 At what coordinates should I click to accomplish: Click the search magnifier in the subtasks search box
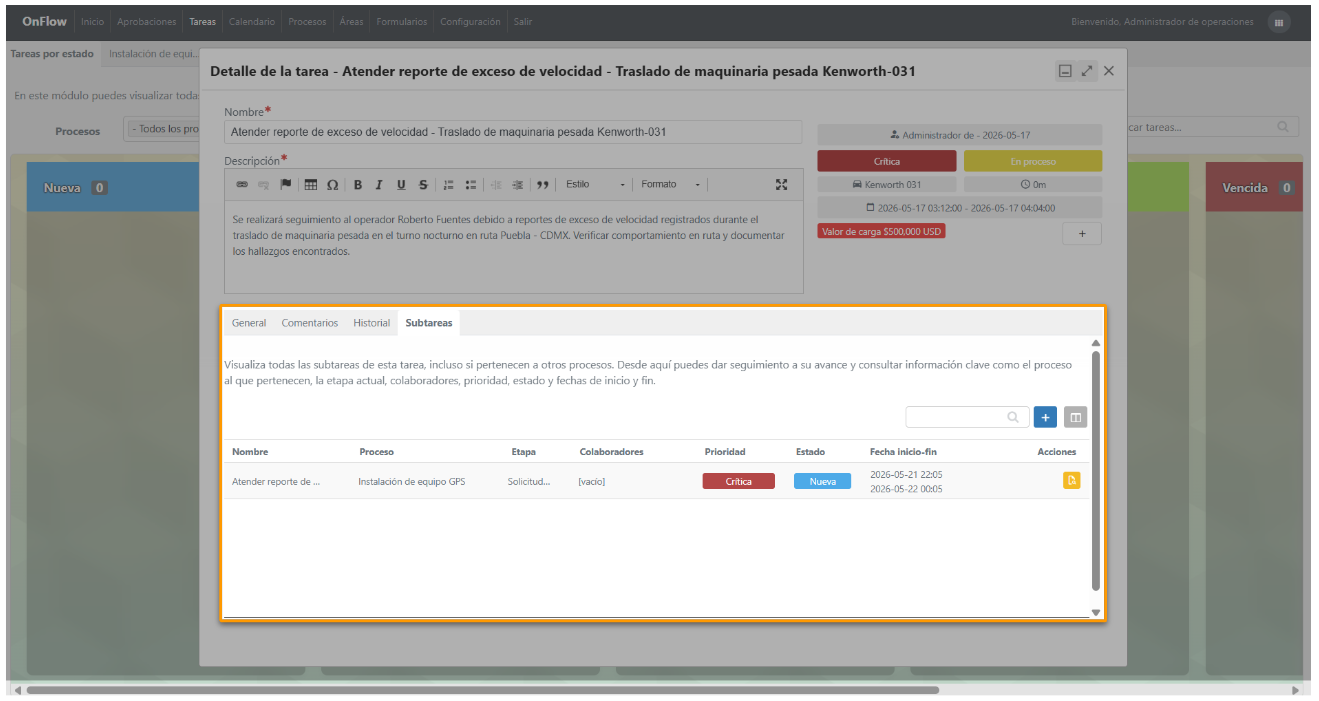click(1013, 417)
